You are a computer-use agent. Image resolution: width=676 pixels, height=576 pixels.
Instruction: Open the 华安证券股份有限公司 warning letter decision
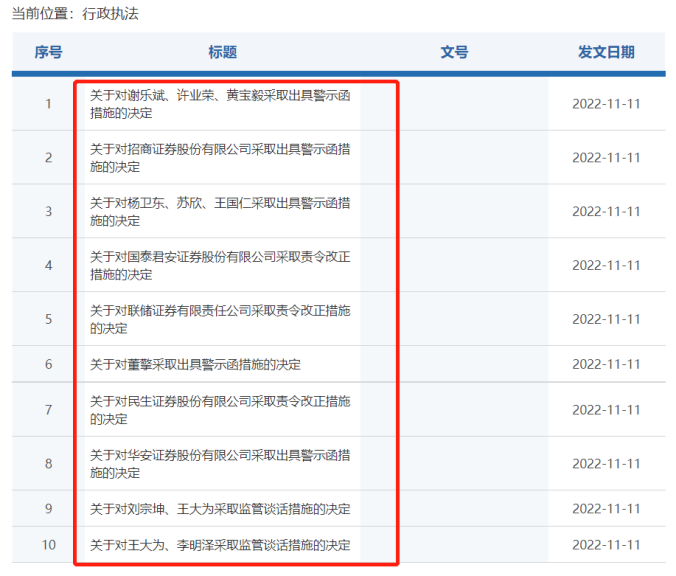tap(220, 464)
